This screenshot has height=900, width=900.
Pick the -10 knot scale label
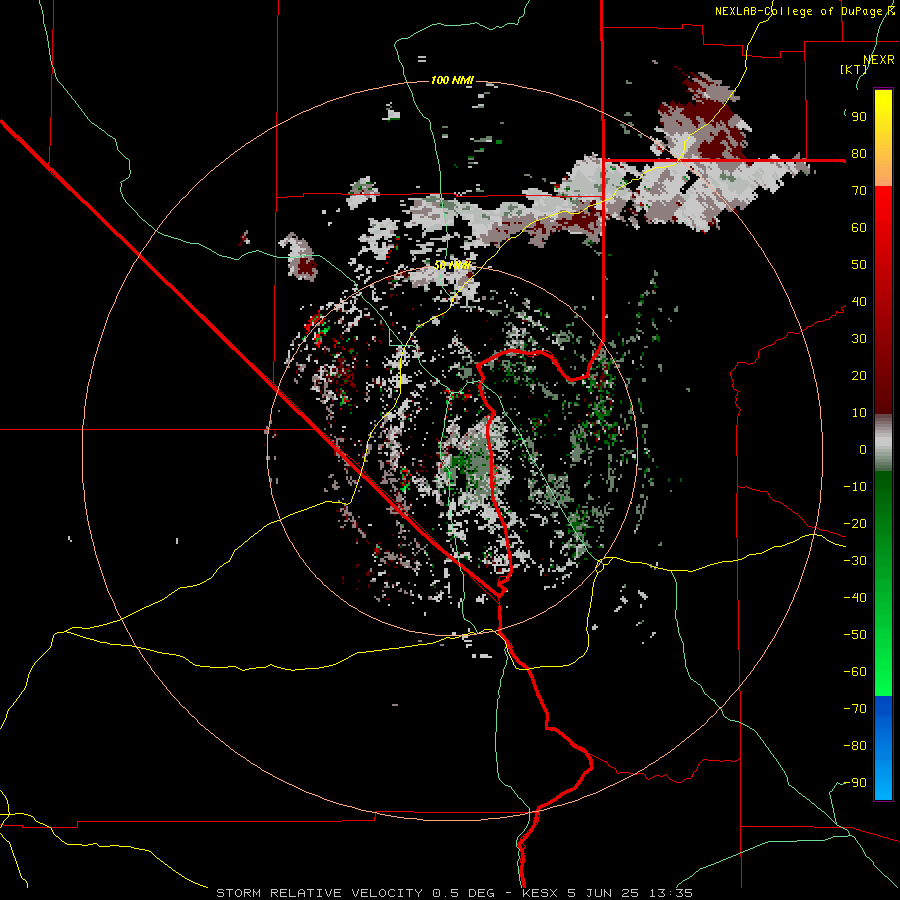855,487
